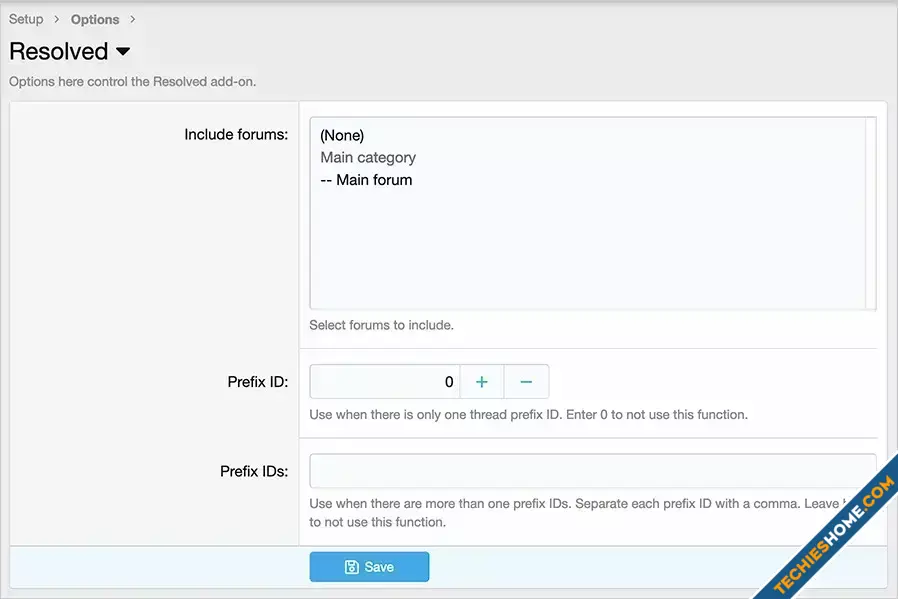Click the Prefix IDs text field
Screen dimensions: 898x599
coord(593,471)
